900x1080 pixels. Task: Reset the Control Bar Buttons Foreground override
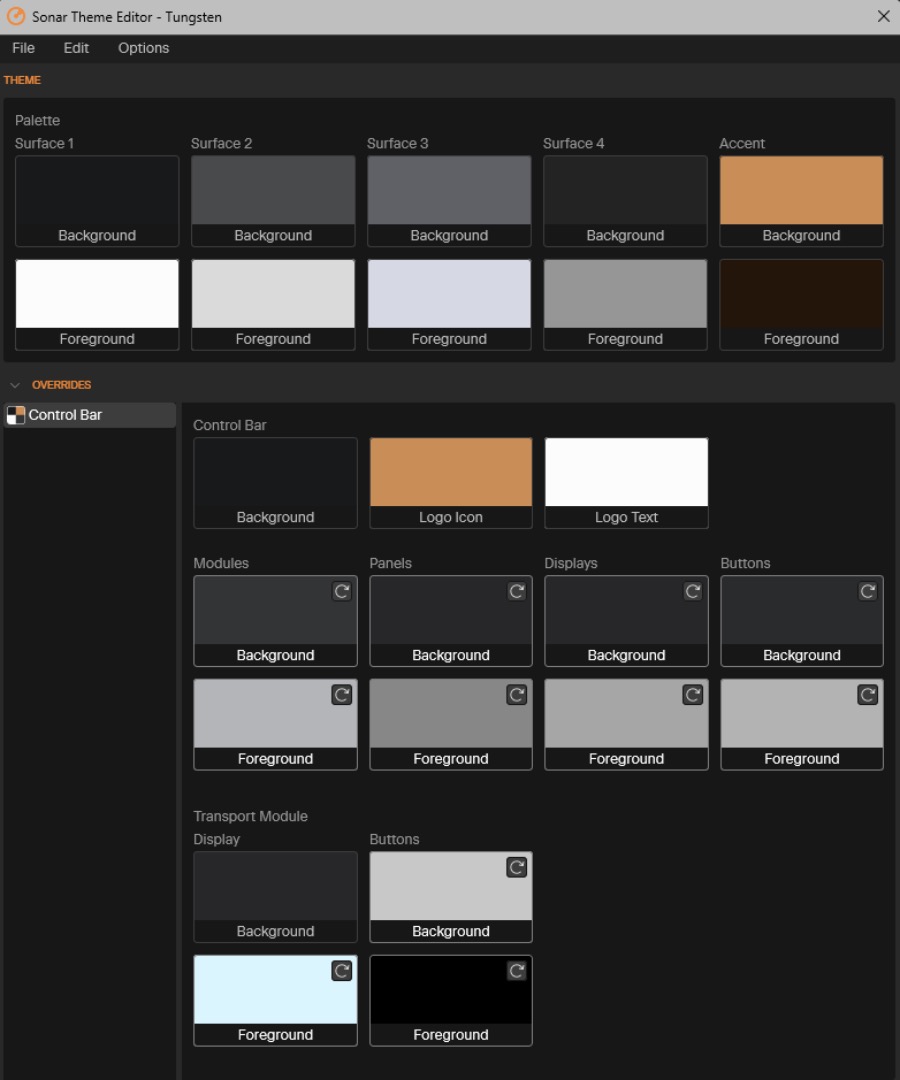(868, 694)
